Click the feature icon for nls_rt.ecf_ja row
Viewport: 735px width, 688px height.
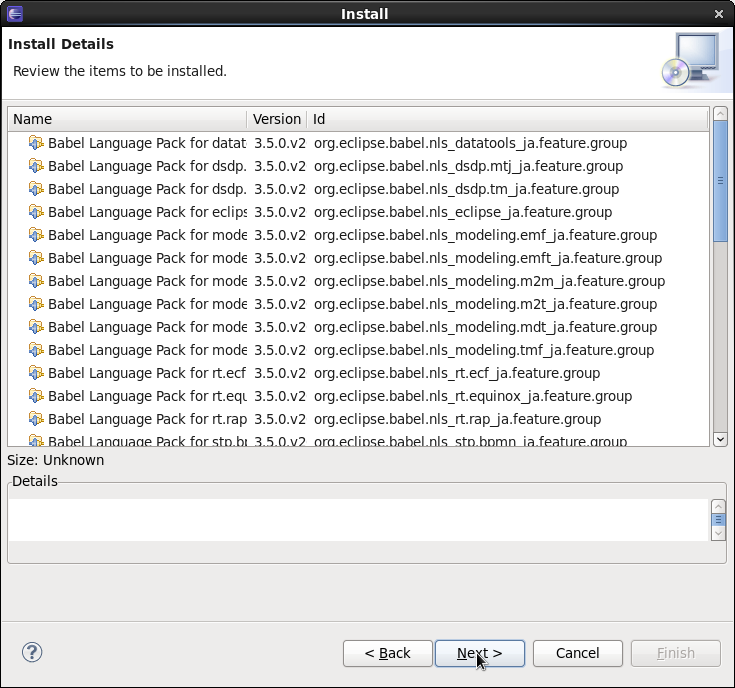(36, 372)
